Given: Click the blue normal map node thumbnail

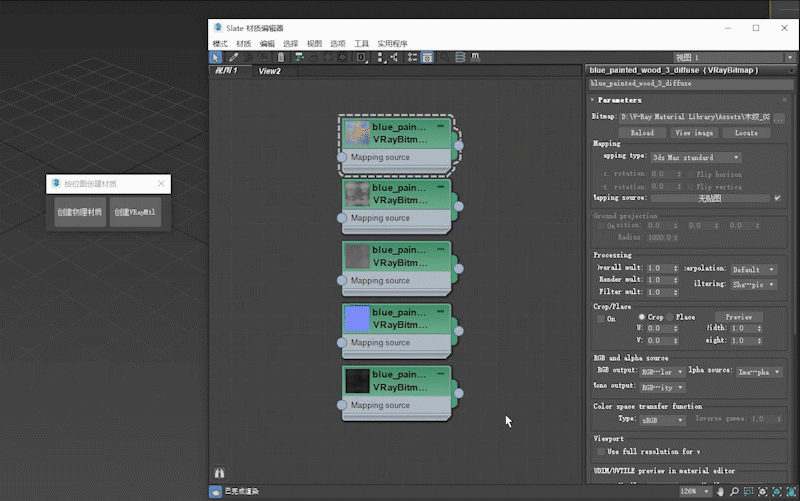Looking at the screenshot, I should click(x=356, y=319).
